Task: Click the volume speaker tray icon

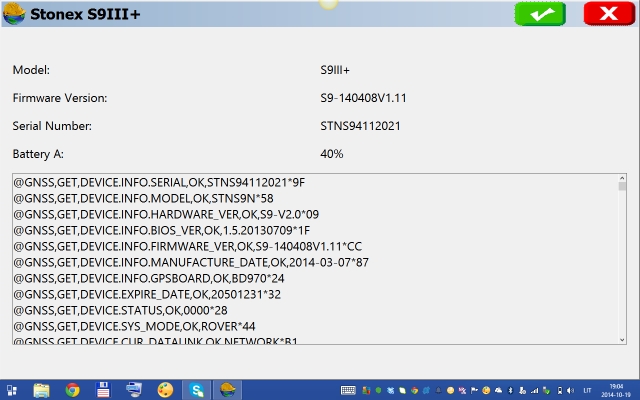Action: coord(570,390)
